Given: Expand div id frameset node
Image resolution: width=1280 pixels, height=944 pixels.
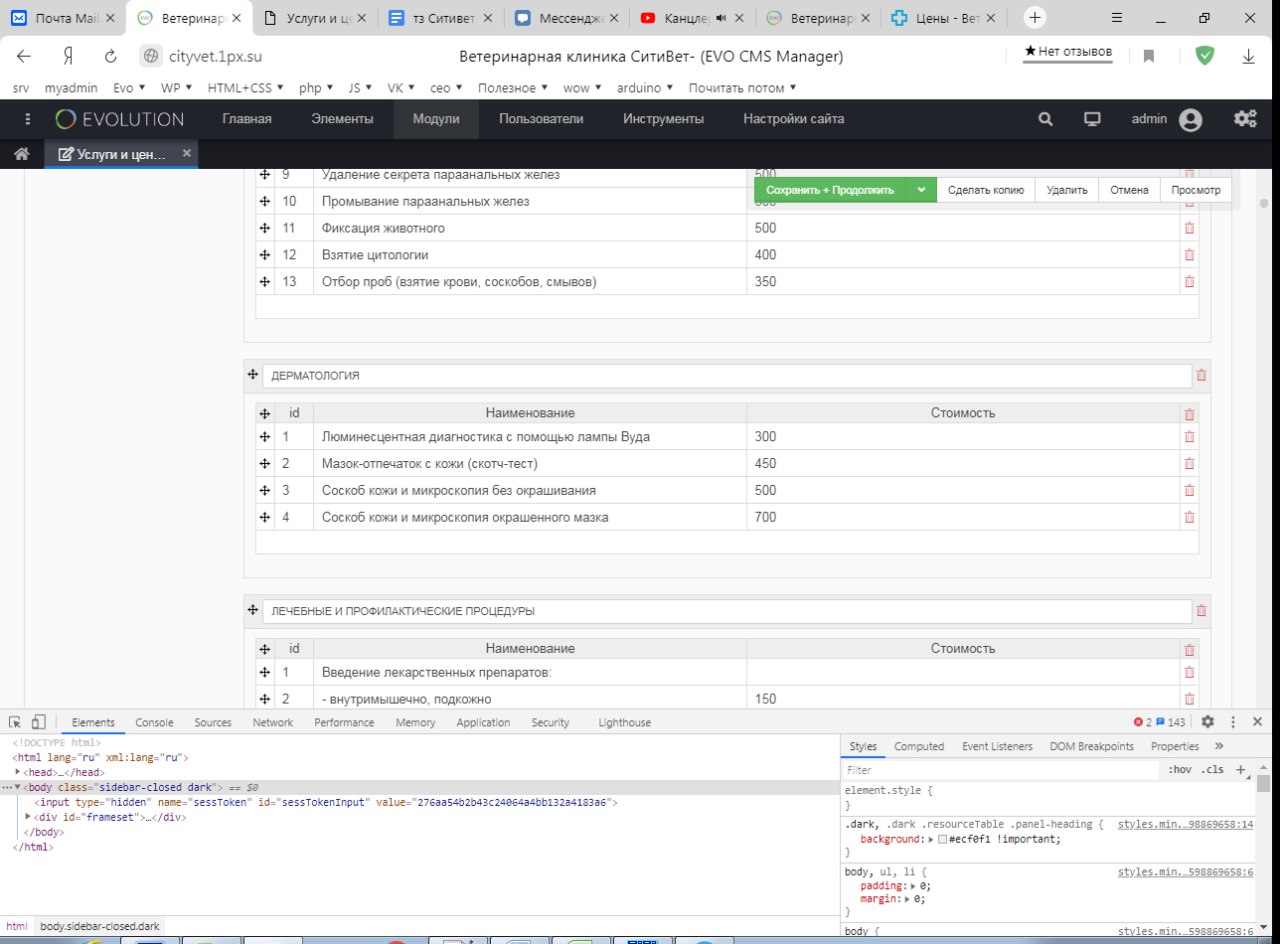Looking at the screenshot, I should [28, 817].
